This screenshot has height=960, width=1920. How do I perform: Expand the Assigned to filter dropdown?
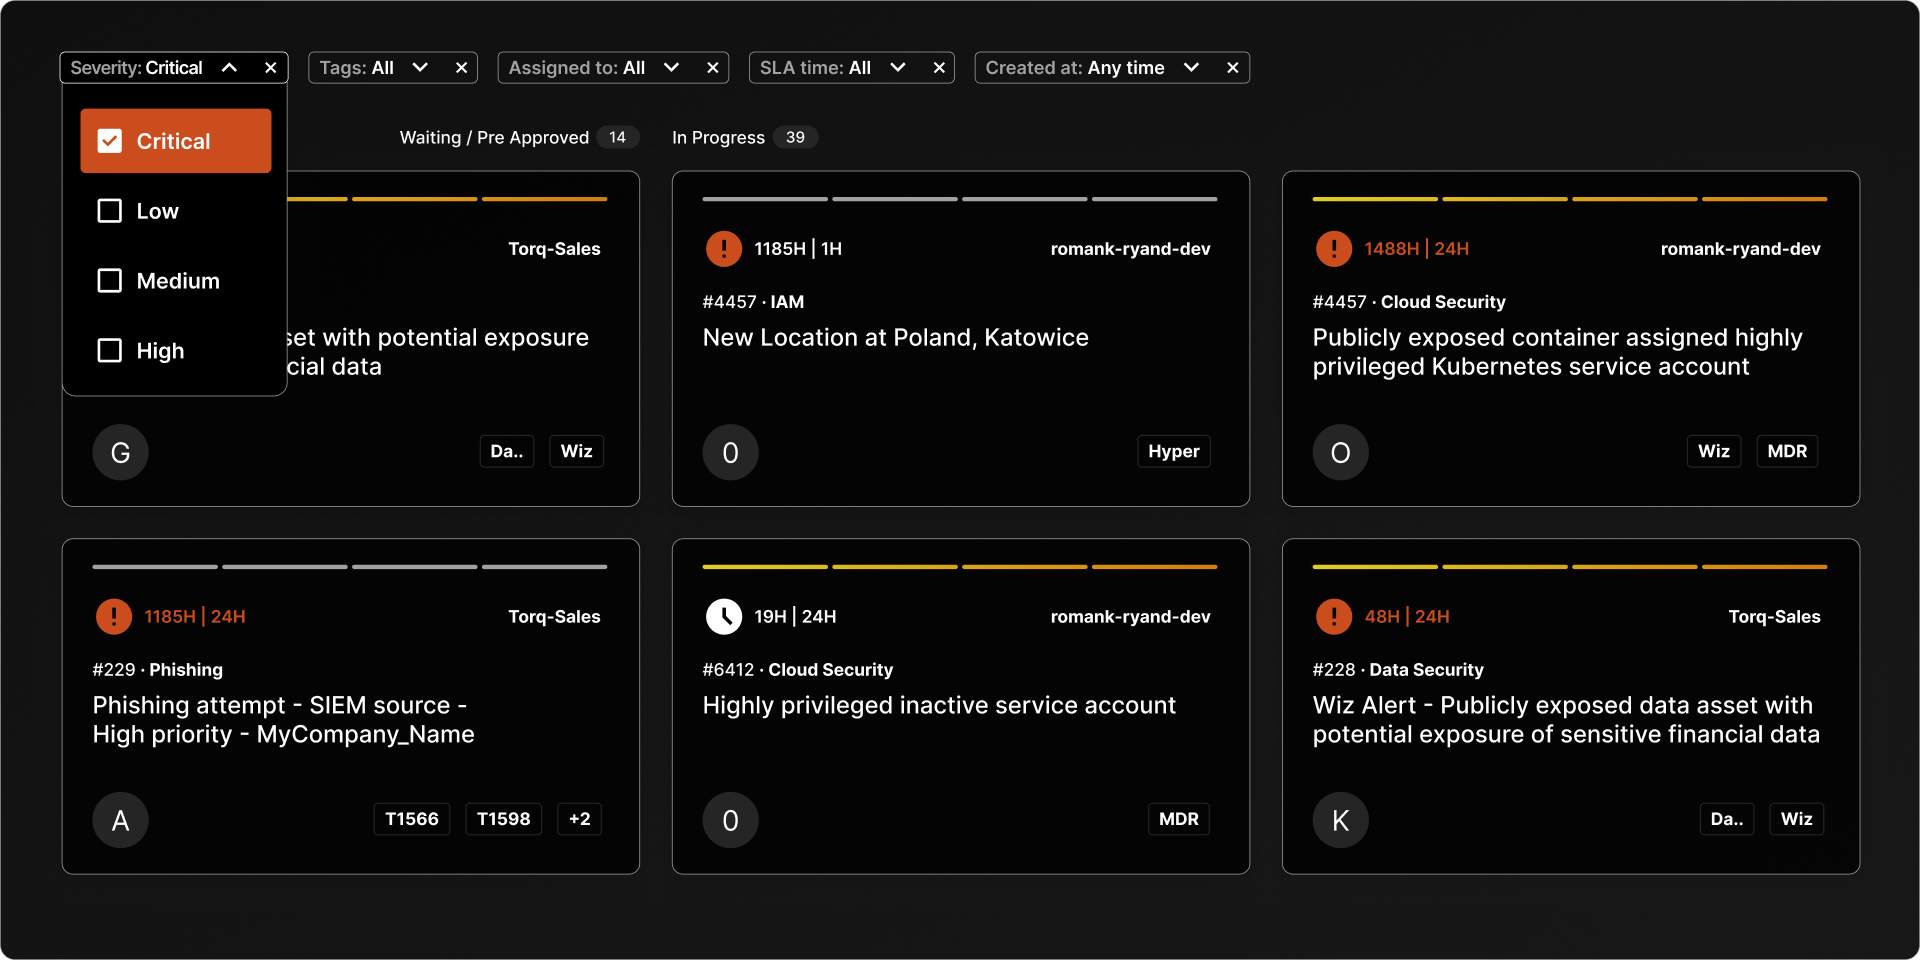[671, 68]
